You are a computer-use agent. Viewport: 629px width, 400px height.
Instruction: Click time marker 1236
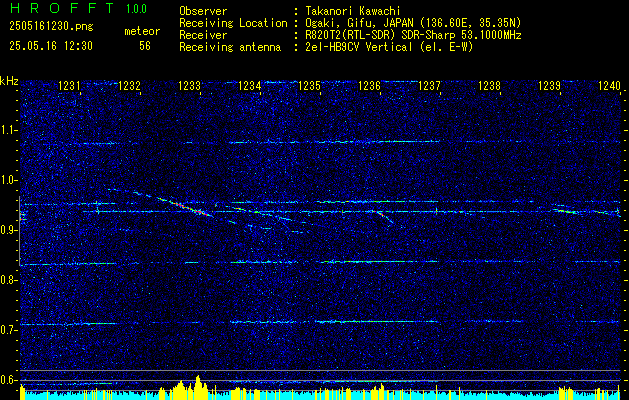click(x=369, y=85)
